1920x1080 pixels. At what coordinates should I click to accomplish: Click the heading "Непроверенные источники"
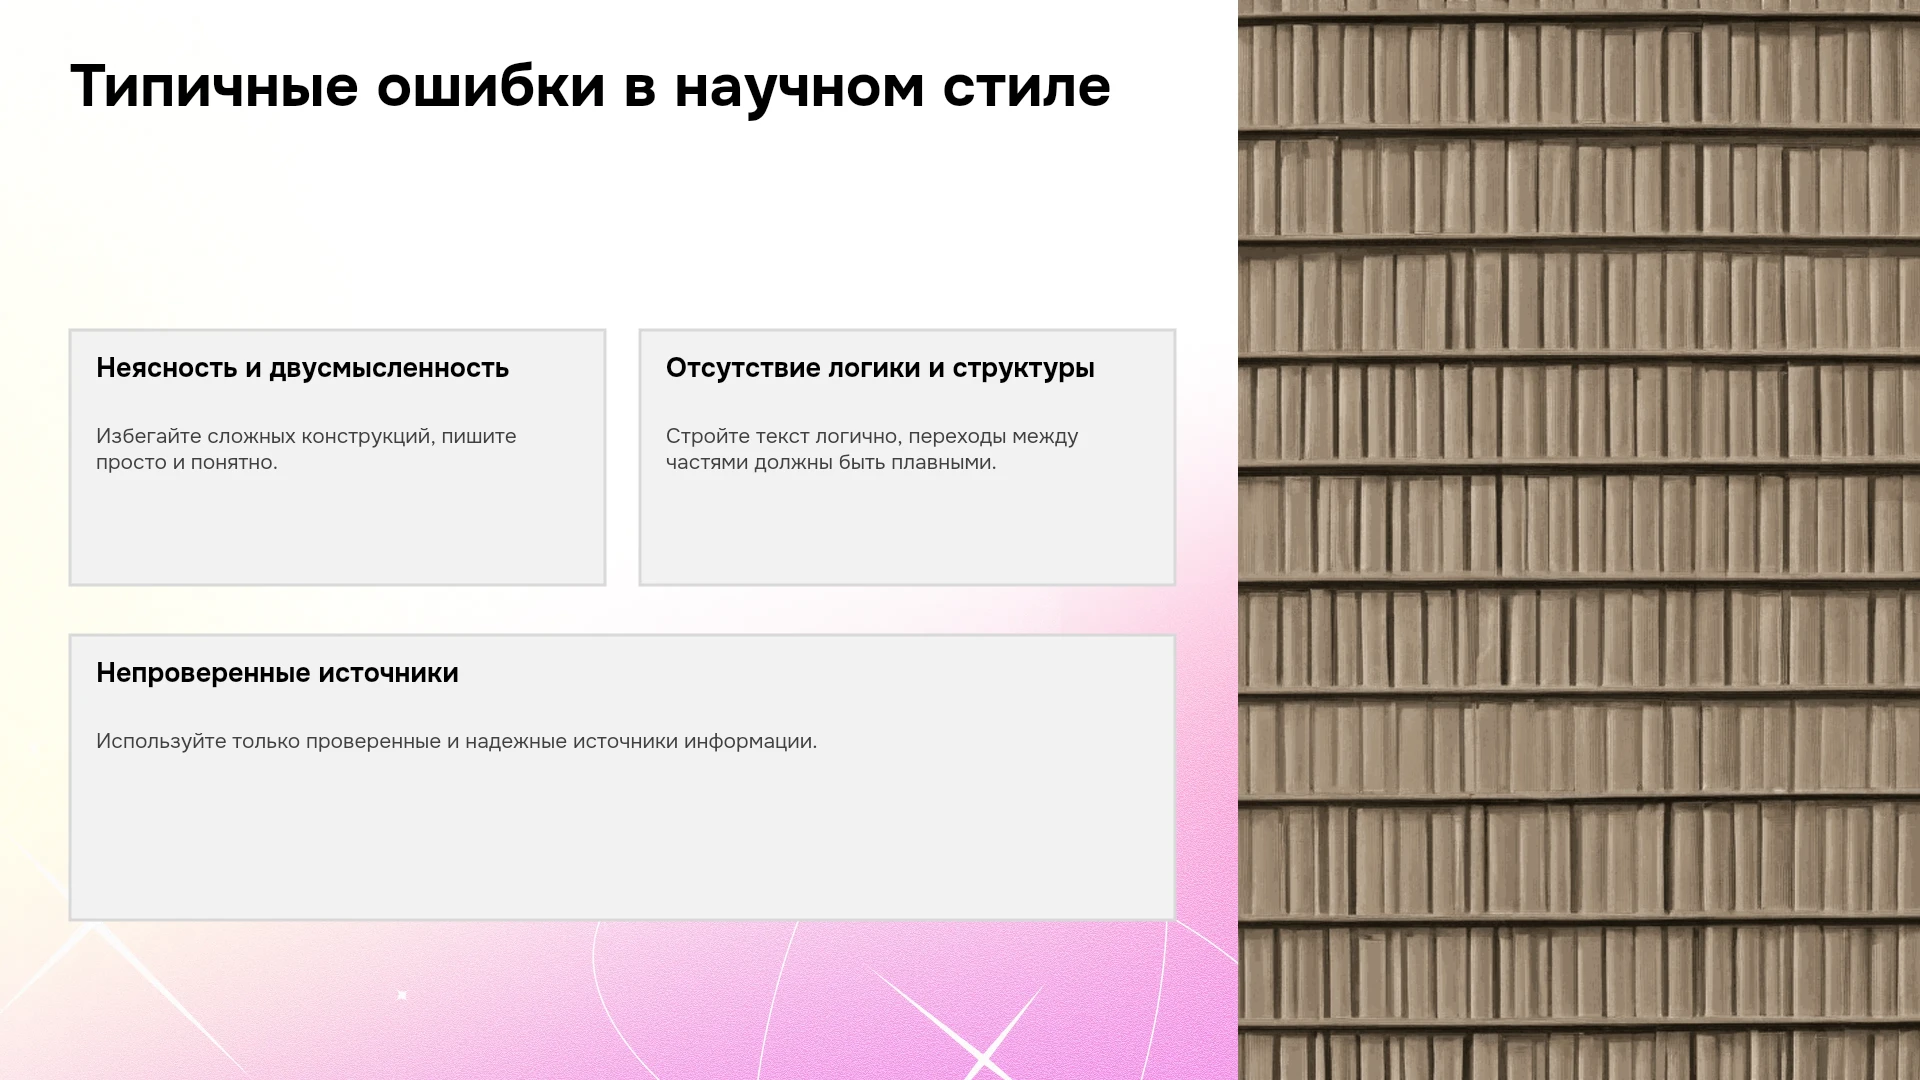tap(277, 673)
